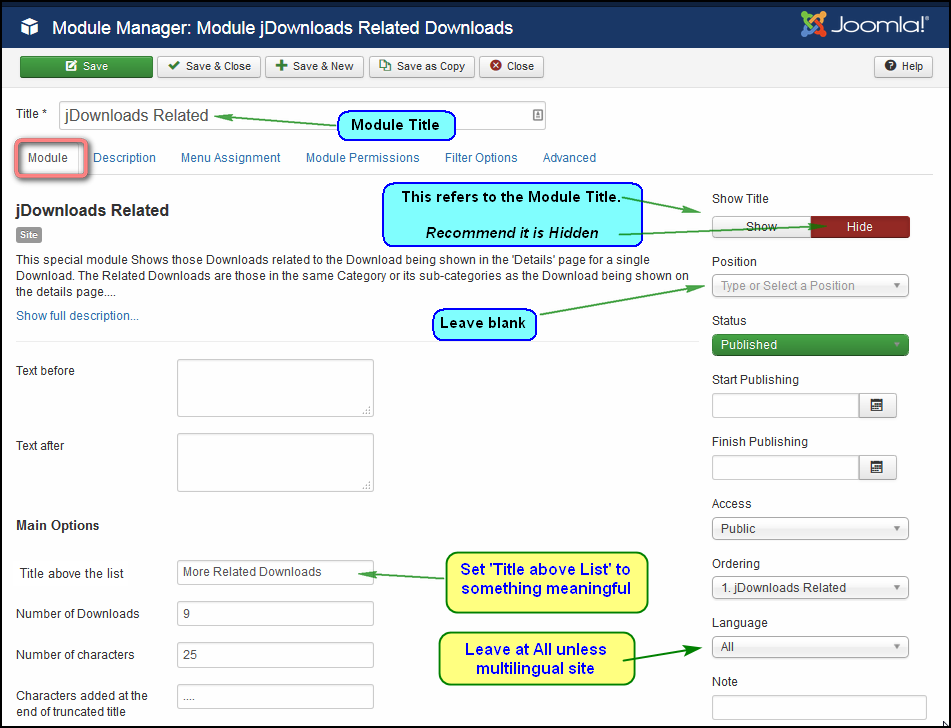Click the Joomla! logo
The width and height of the screenshot is (951, 728).
864,25
